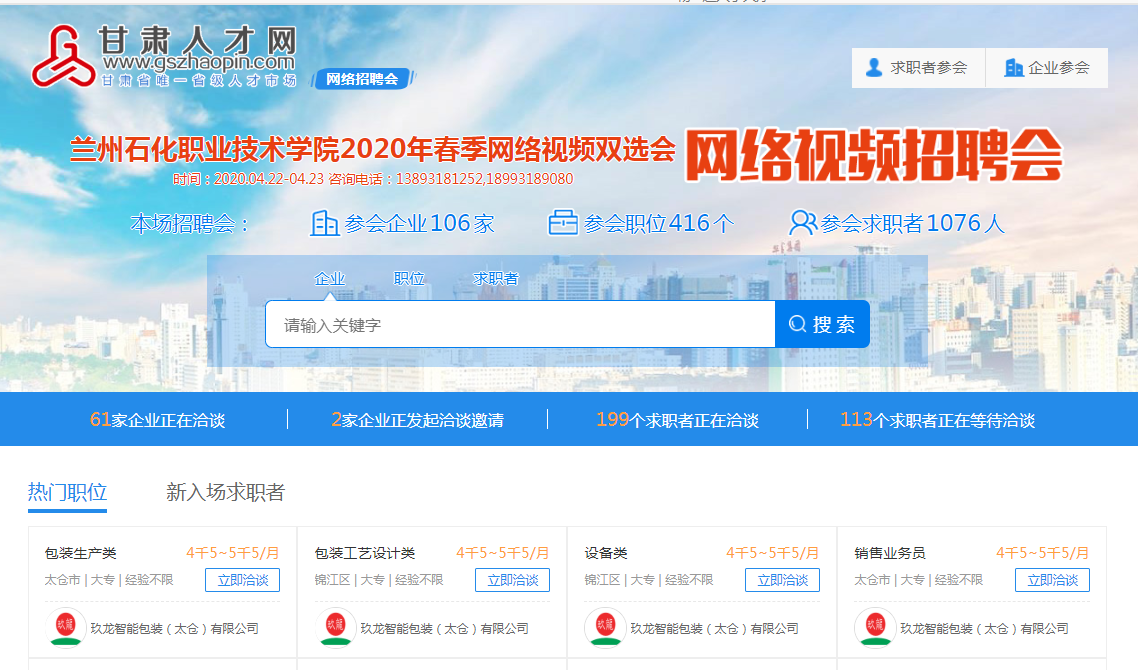This screenshot has height=670, width=1138.
Task: Click 立即洽谈 for 设备类
Action: [x=782, y=580]
